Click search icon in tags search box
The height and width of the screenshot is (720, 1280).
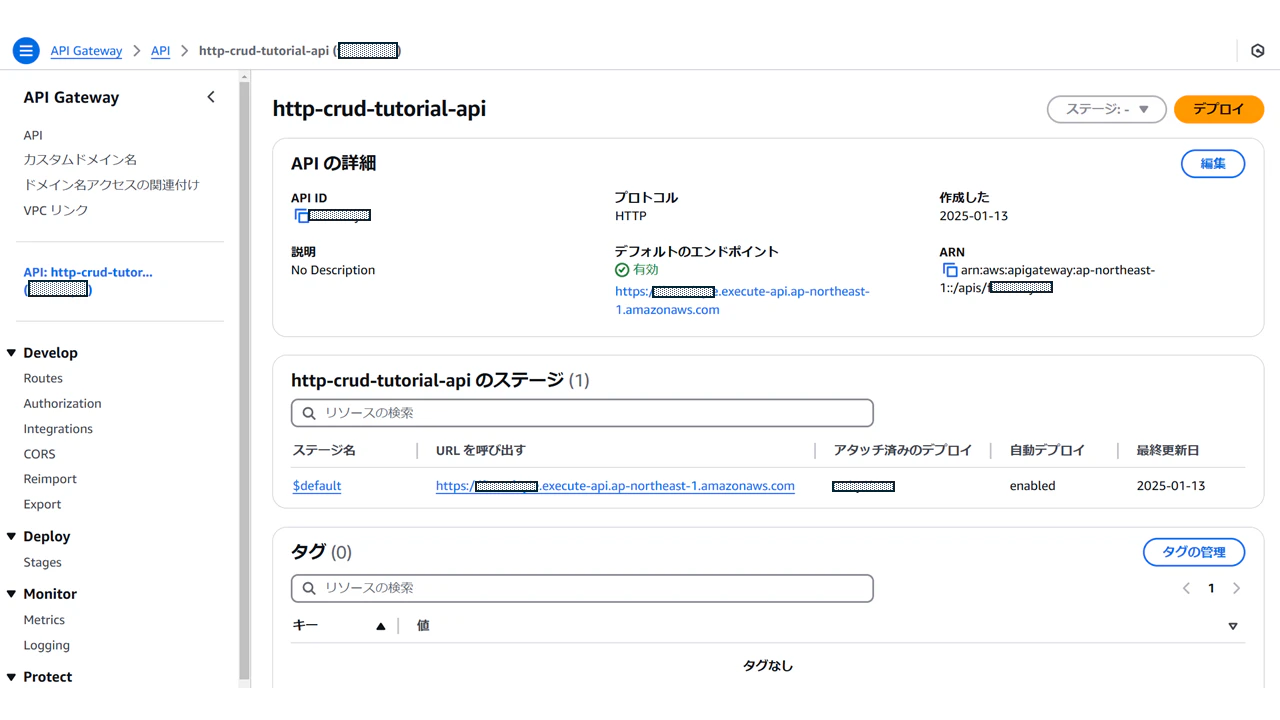tap(309, 588)
